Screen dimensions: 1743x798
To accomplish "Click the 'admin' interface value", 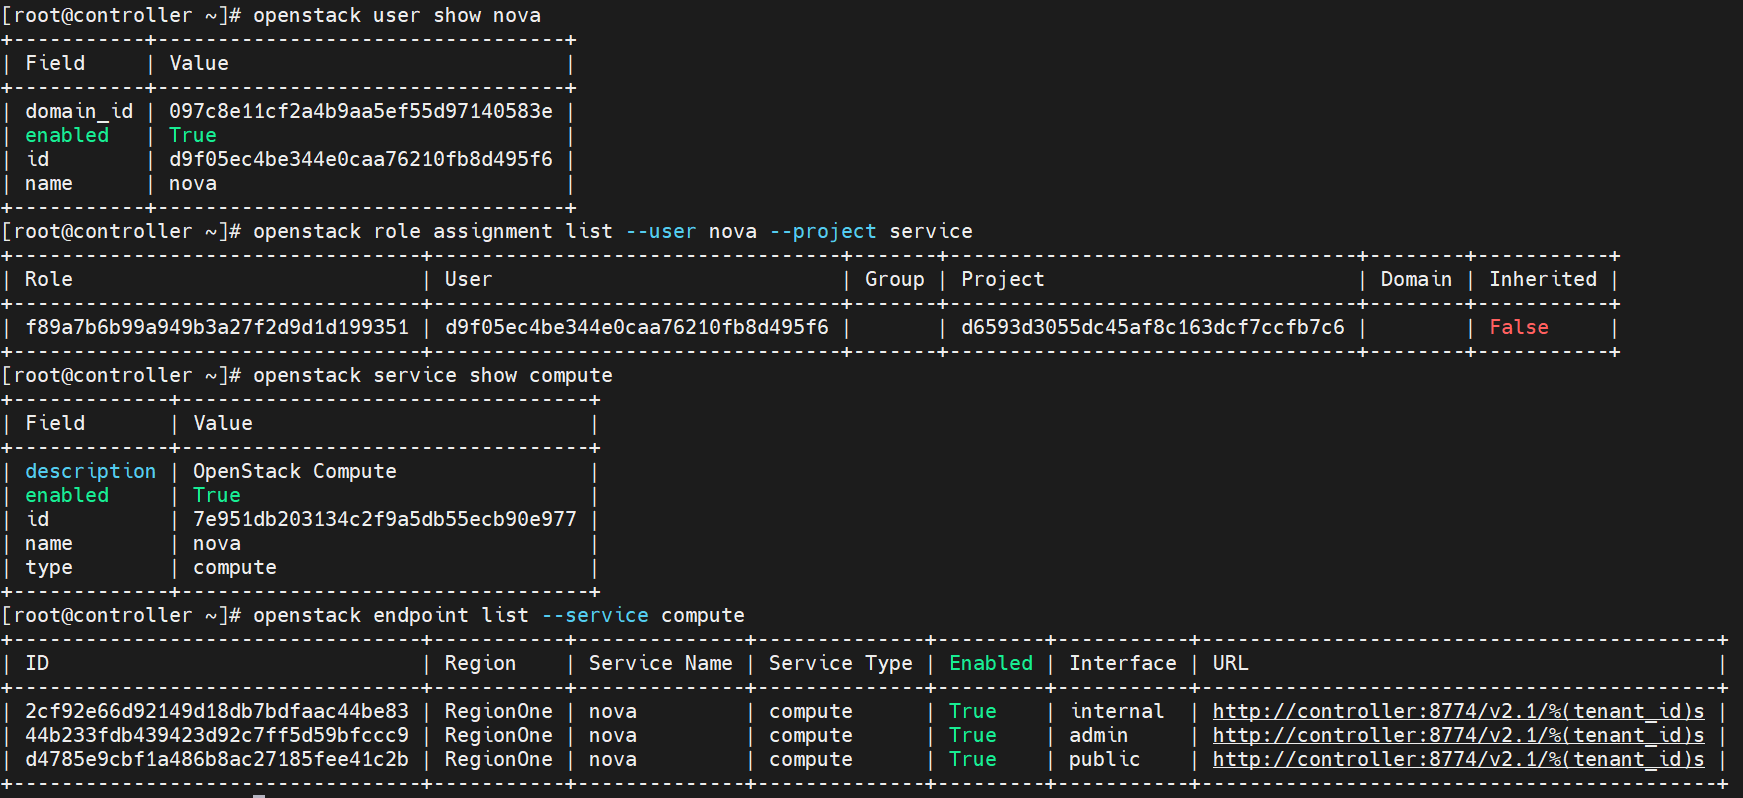I will [1099, 735].
